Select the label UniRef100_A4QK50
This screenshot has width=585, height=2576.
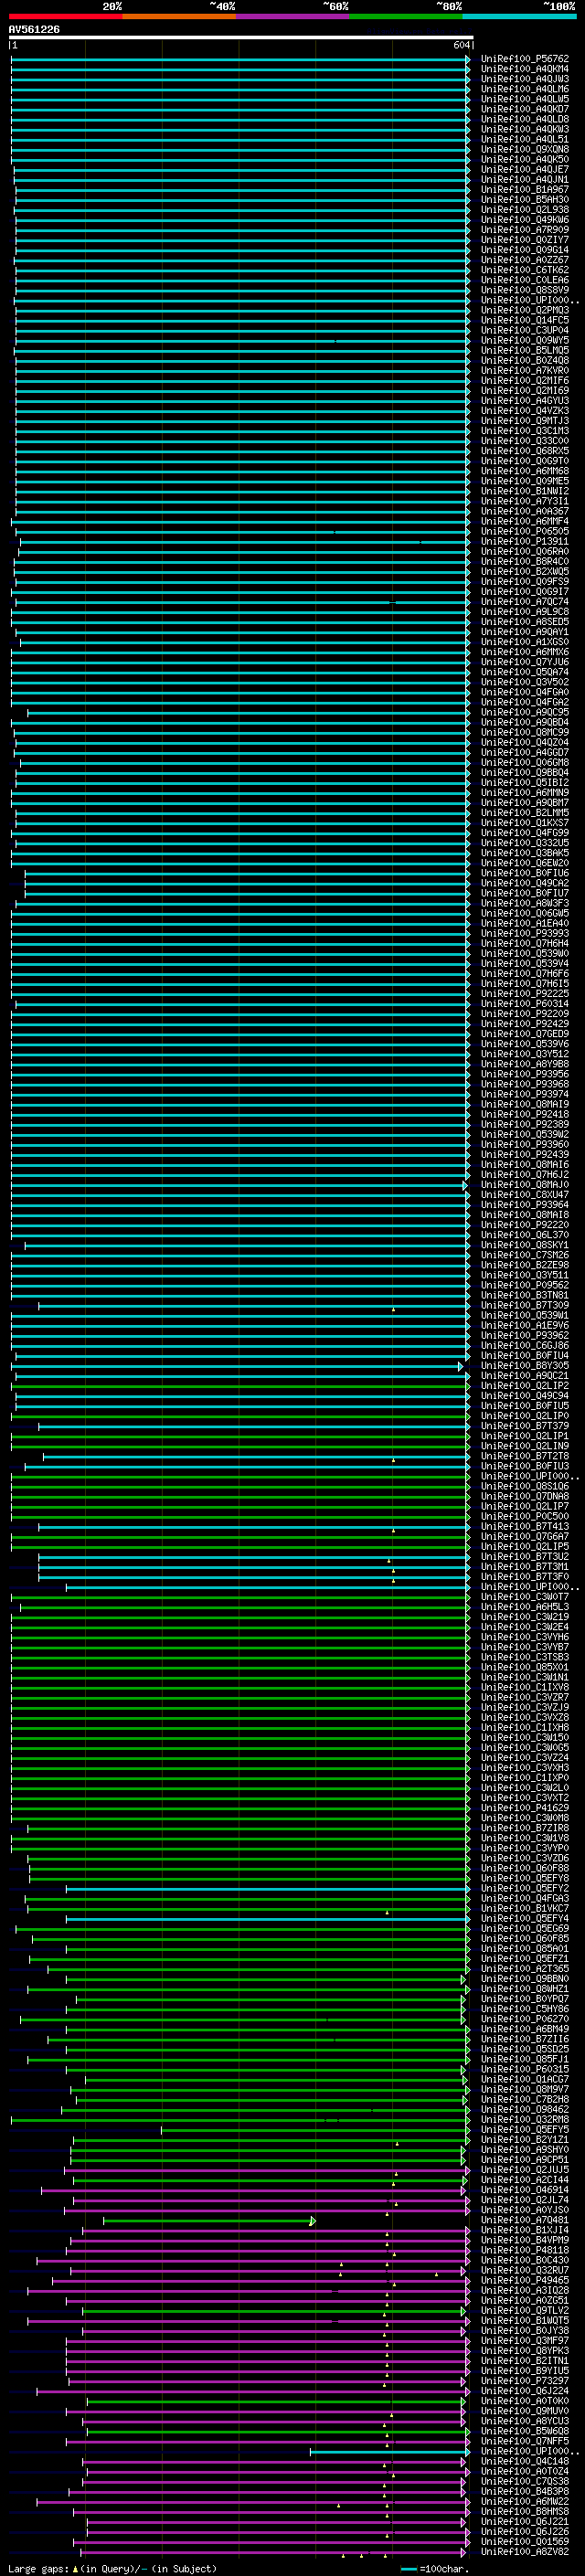click(525, 159)
